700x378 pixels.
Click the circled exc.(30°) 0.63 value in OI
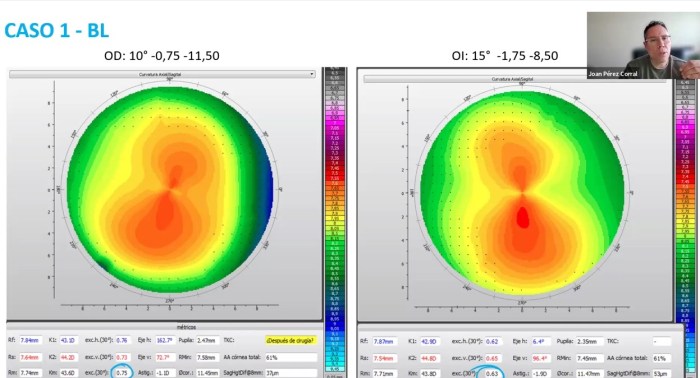[492, 374]
